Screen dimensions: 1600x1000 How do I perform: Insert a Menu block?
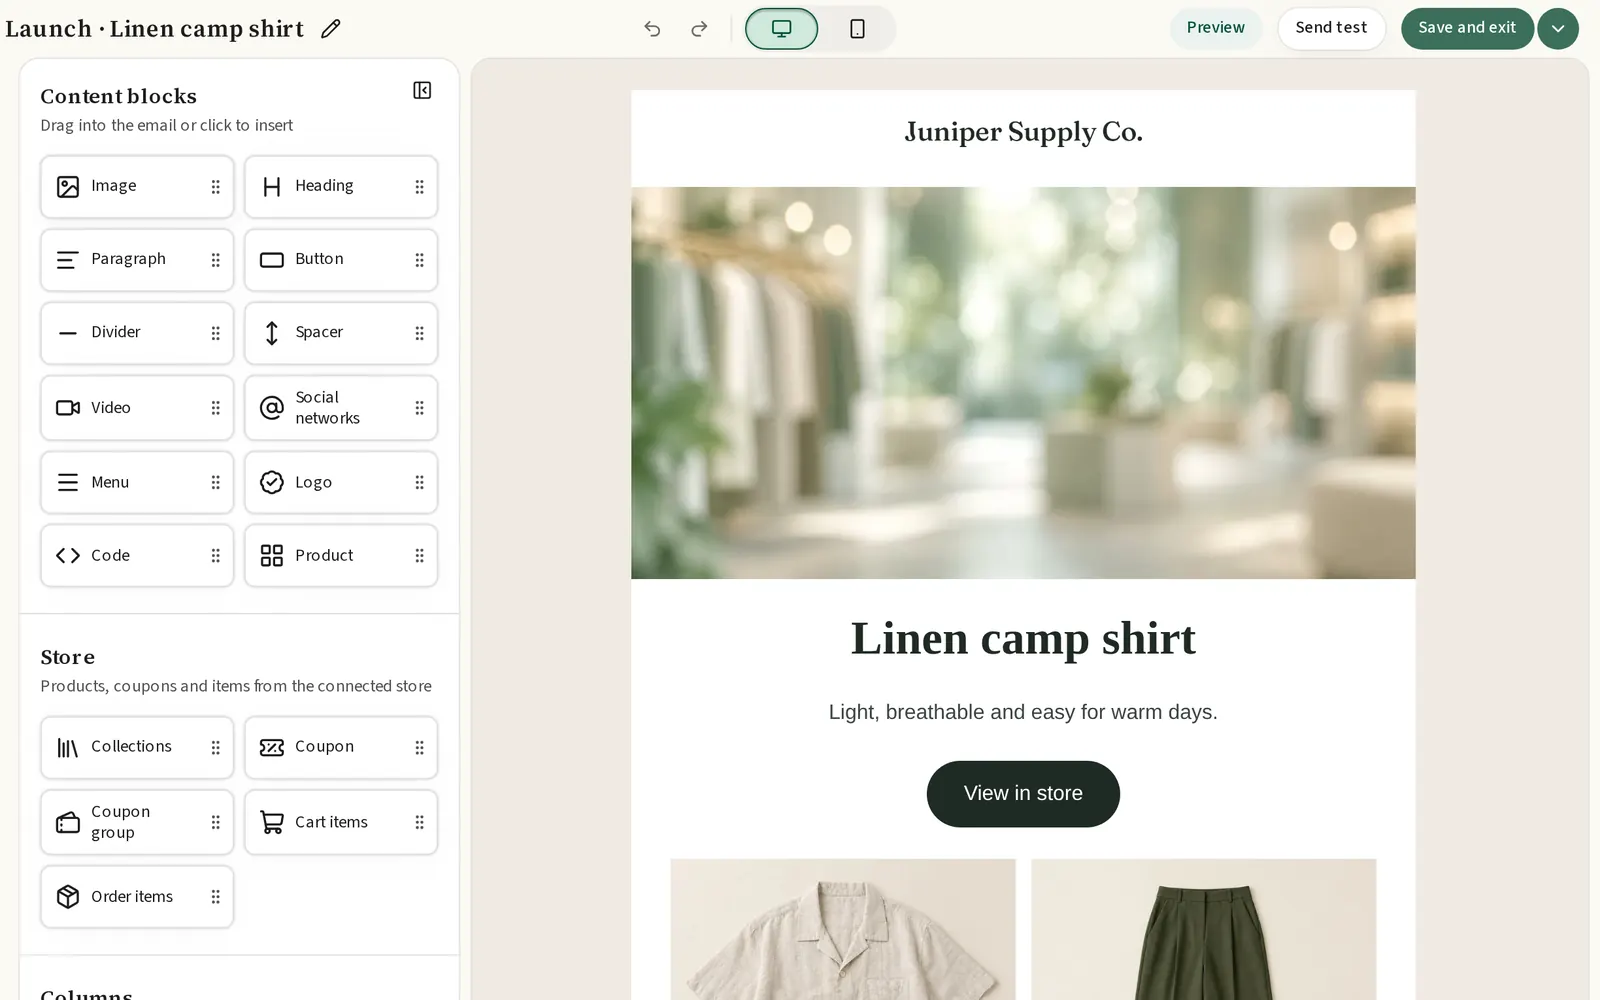(x=137, y=482)
